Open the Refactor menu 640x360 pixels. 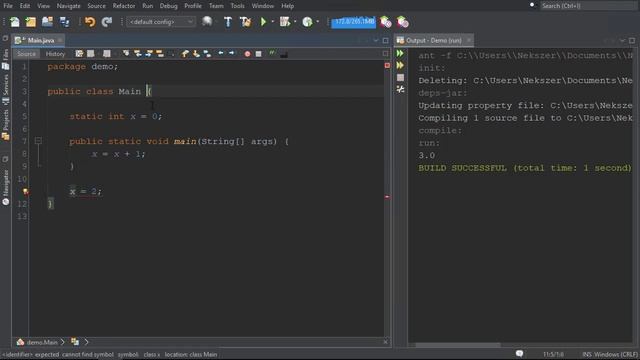tap(124, 6)
